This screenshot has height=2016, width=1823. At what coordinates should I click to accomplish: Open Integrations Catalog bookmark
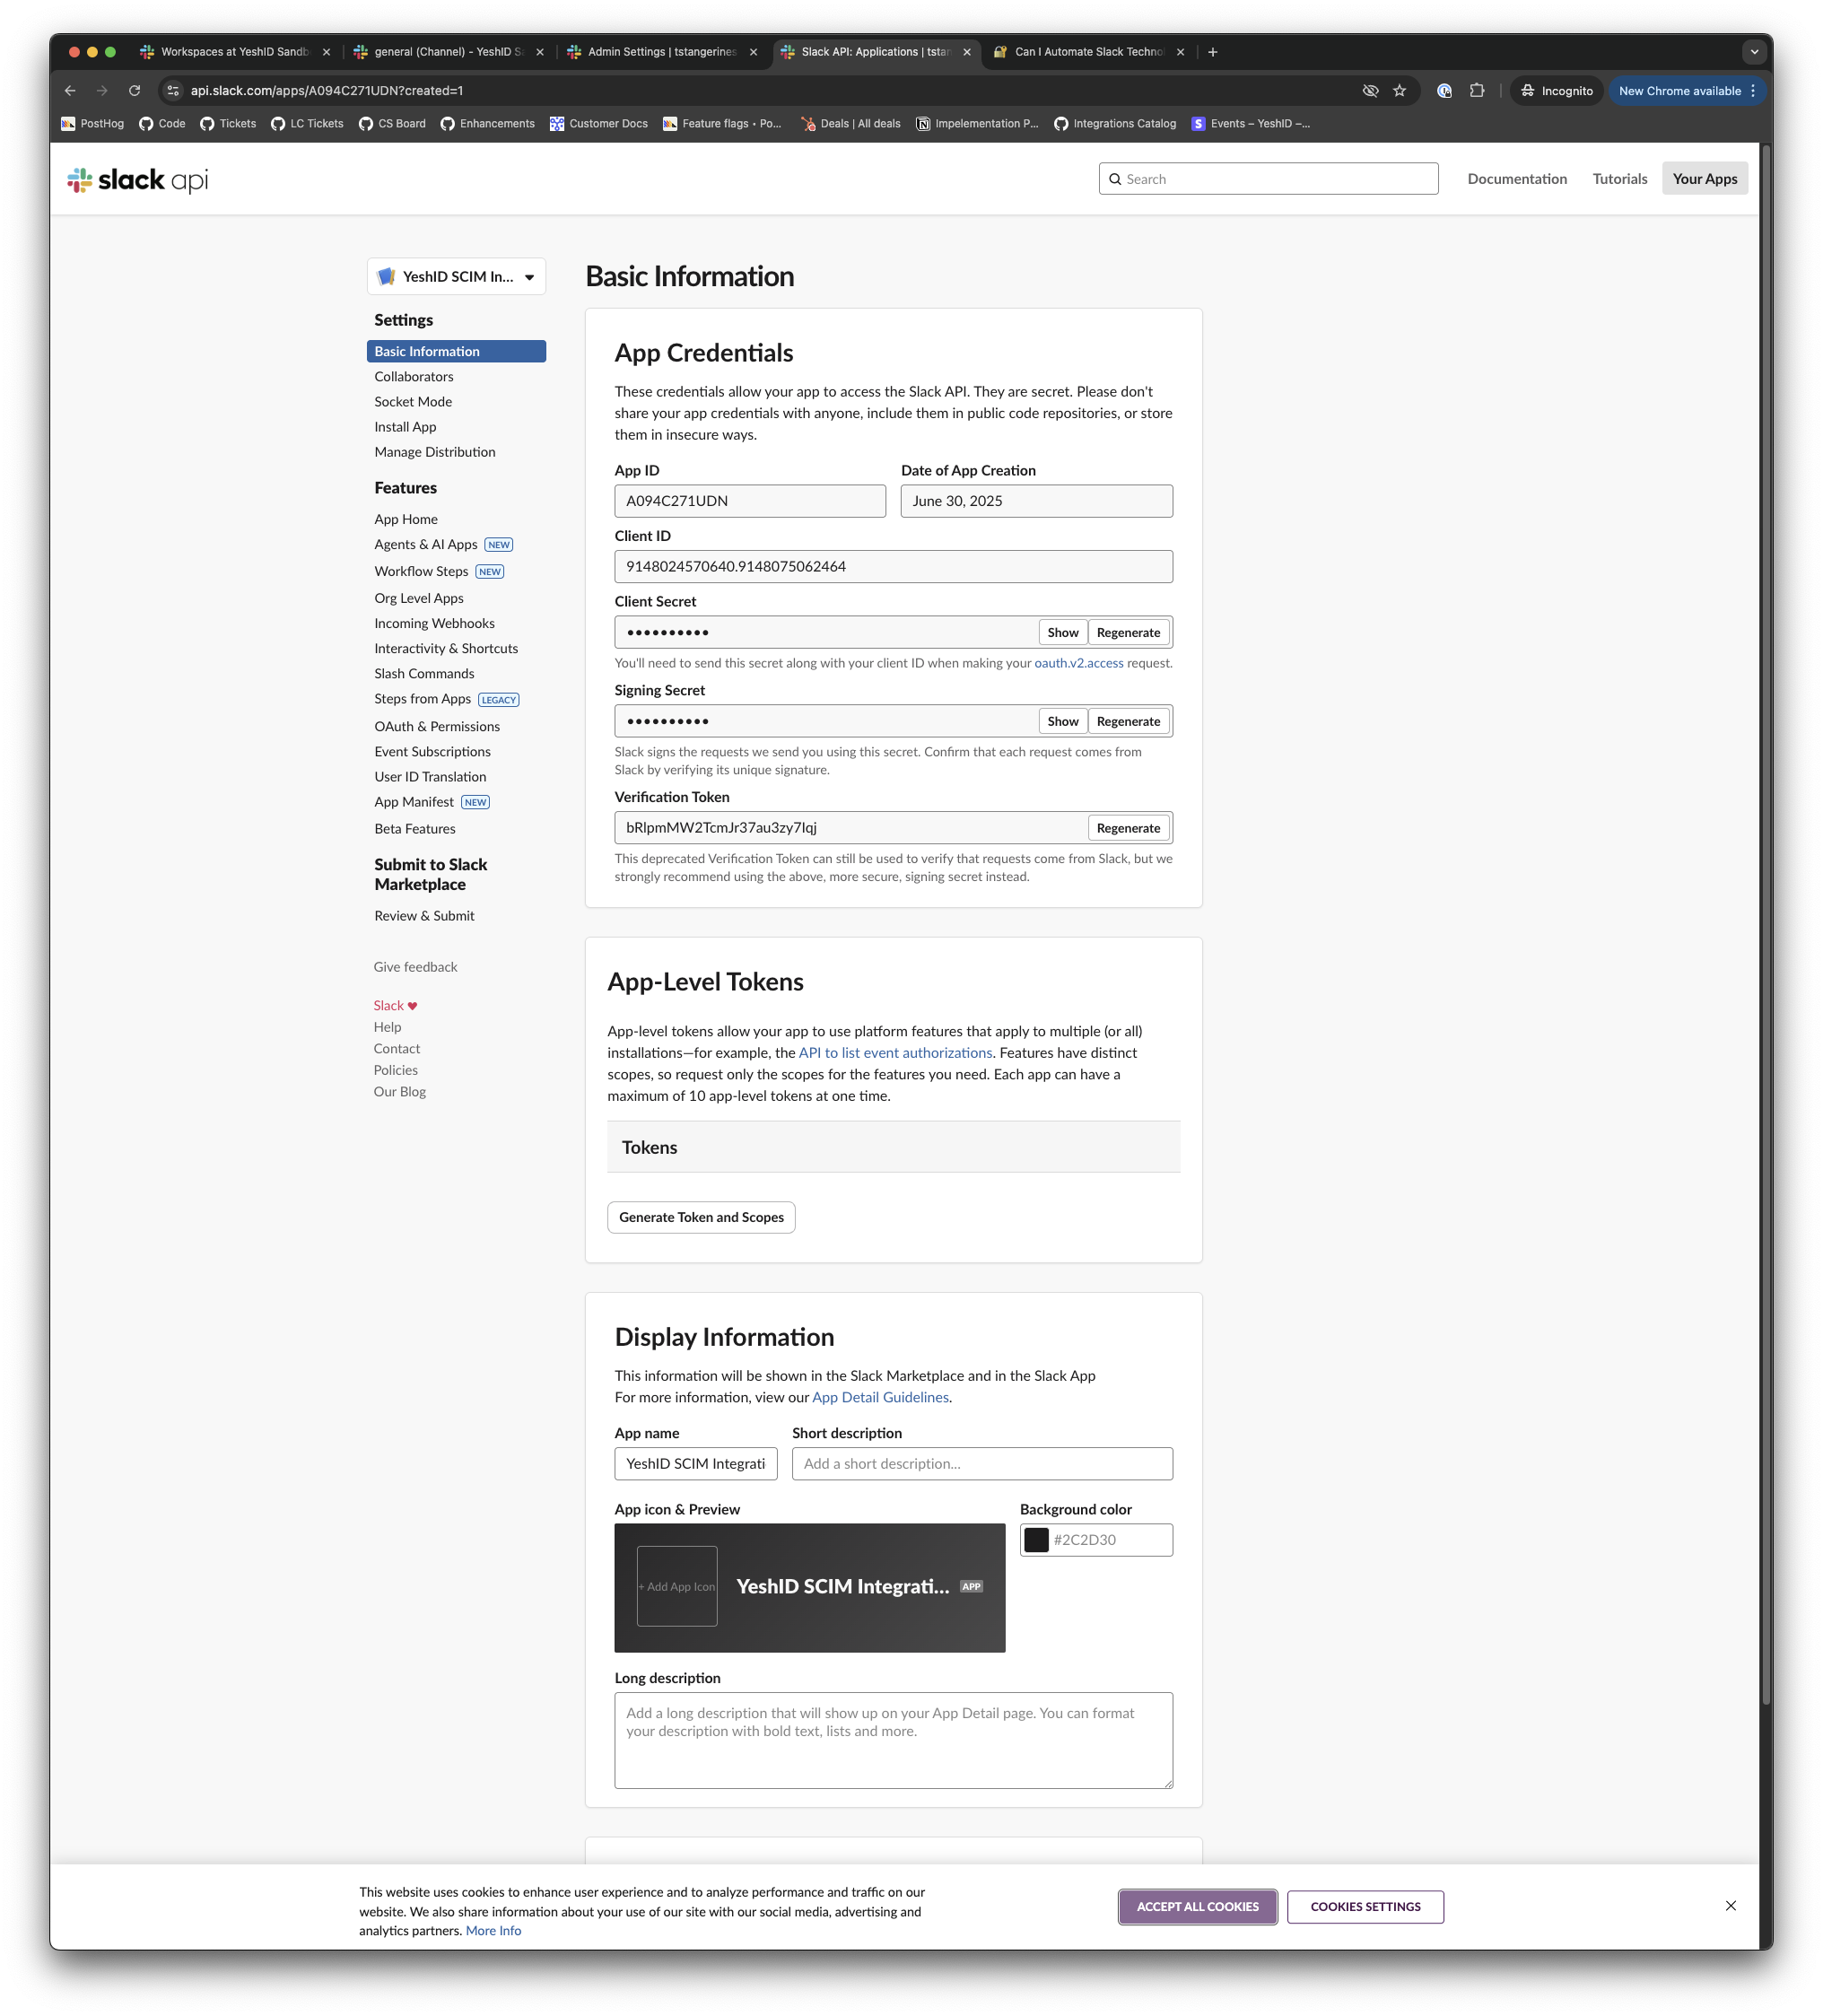point(1115,124)
